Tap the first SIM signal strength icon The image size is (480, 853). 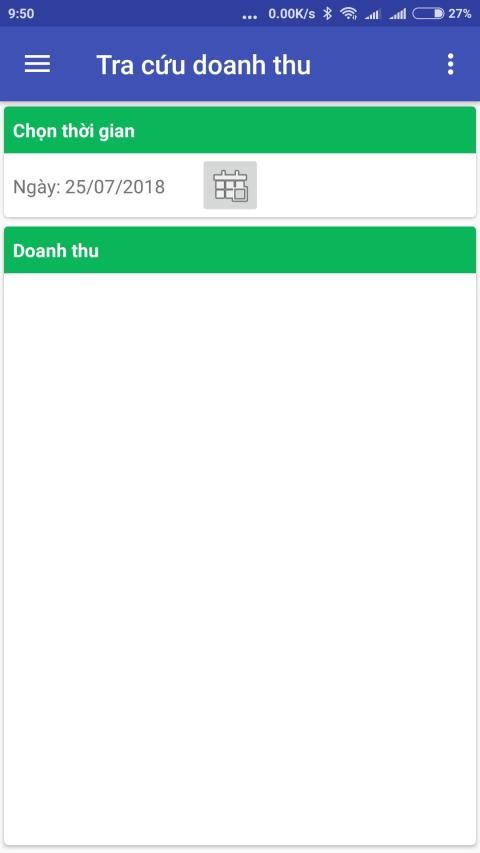[x=373, y=14]
